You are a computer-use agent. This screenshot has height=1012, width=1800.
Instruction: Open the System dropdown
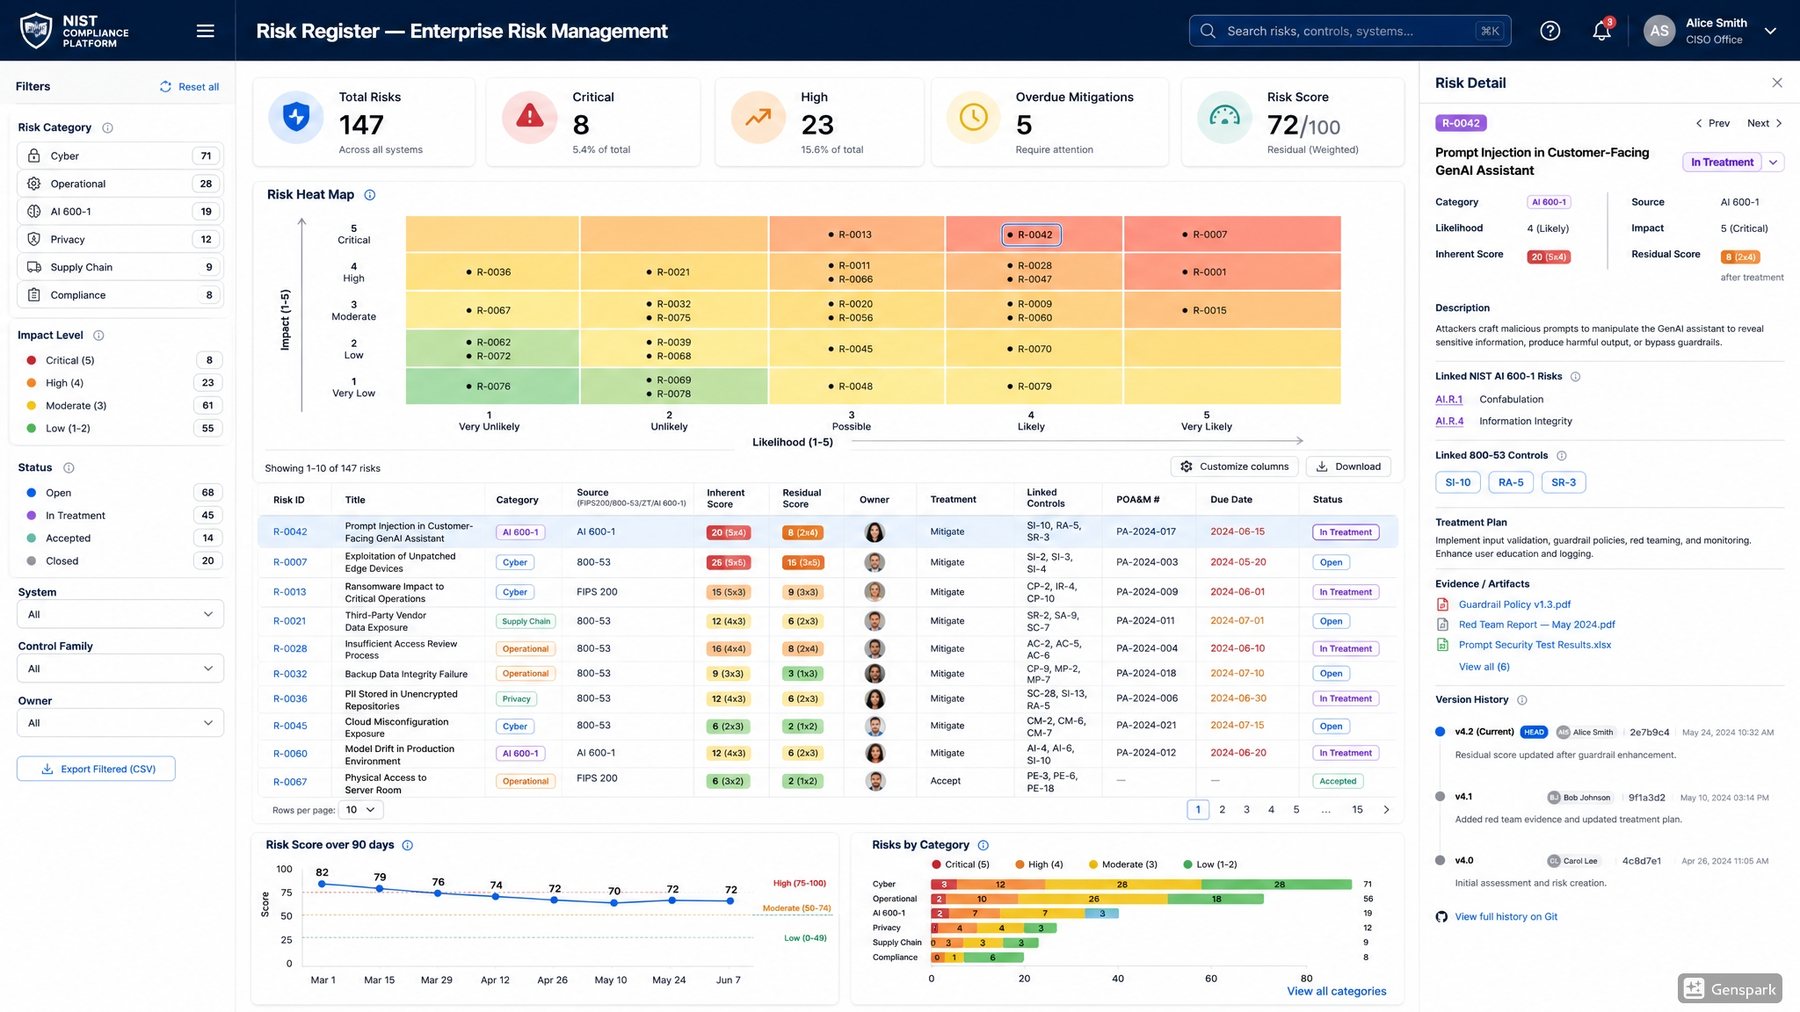[x=120, y=615]
